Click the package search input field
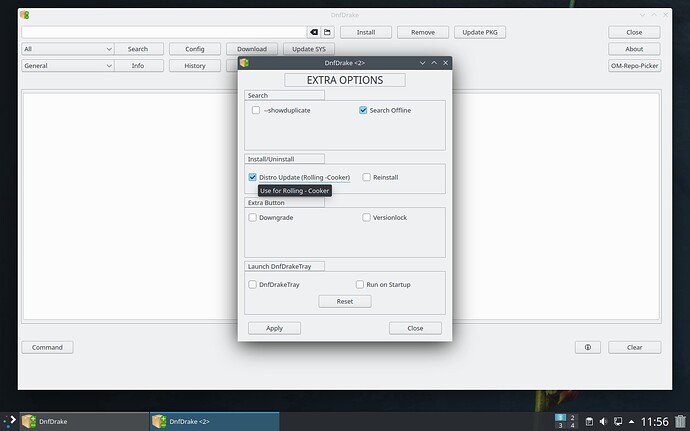Viewport: 690px width, 431px height. [164, 32]
